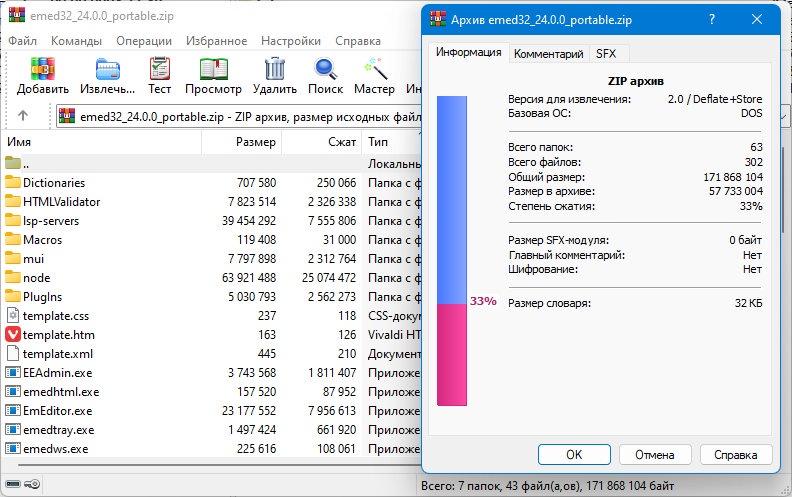This screenshot has width=792, height=497.
Task: Click the dialog's question mark help button
Action: (712, 20)
